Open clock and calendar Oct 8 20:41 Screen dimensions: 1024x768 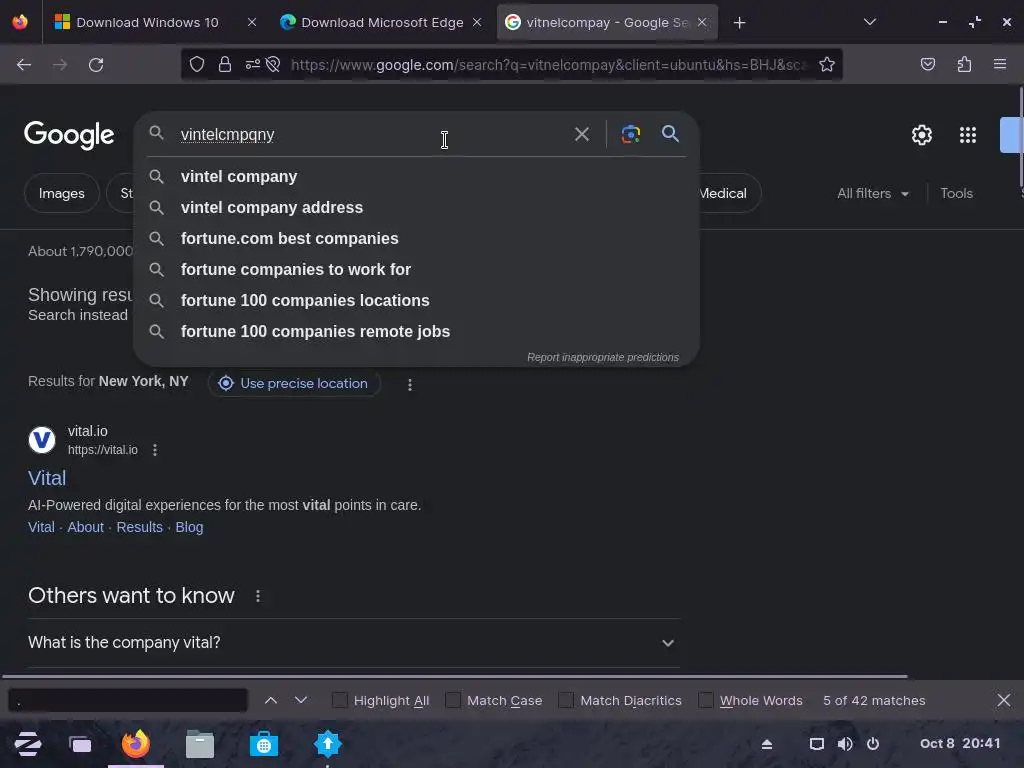959,744
